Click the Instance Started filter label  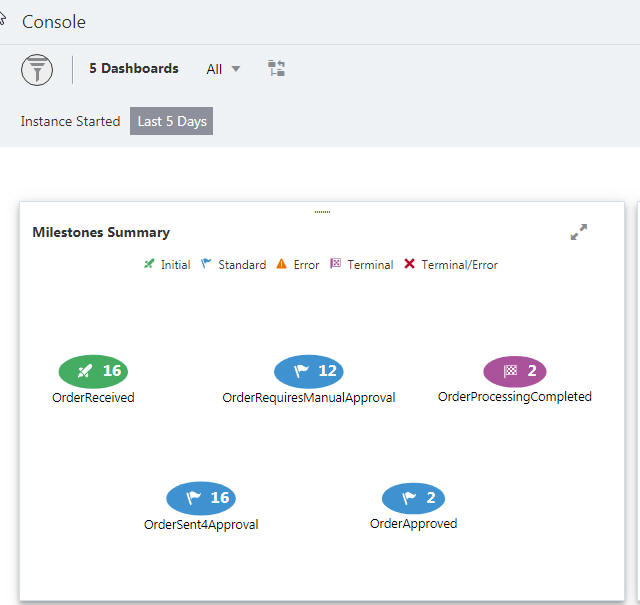[x=70, y=121]
